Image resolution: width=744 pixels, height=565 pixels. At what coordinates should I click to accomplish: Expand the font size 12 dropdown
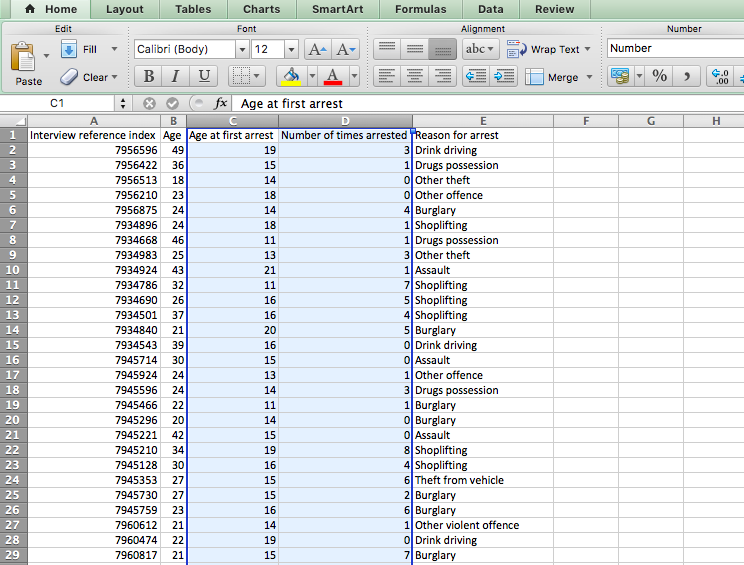[x=291, y=49]
